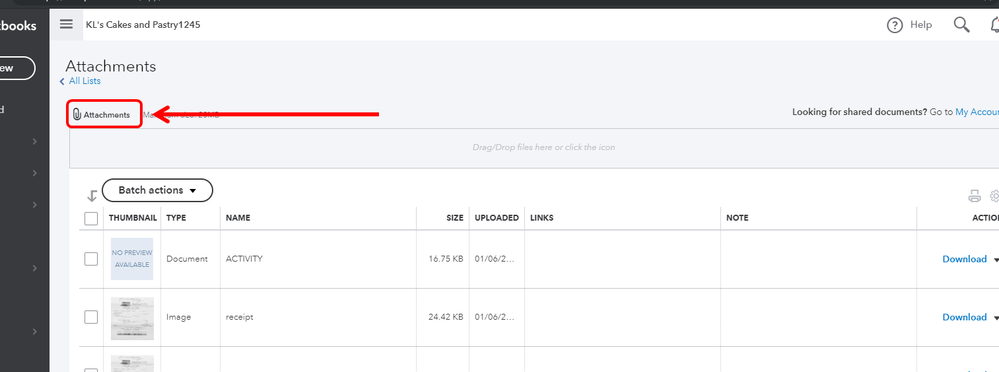Click the No Preview Available thumbnail
The width and height of the screenshot is (999, 372).
tap(132, 259)
